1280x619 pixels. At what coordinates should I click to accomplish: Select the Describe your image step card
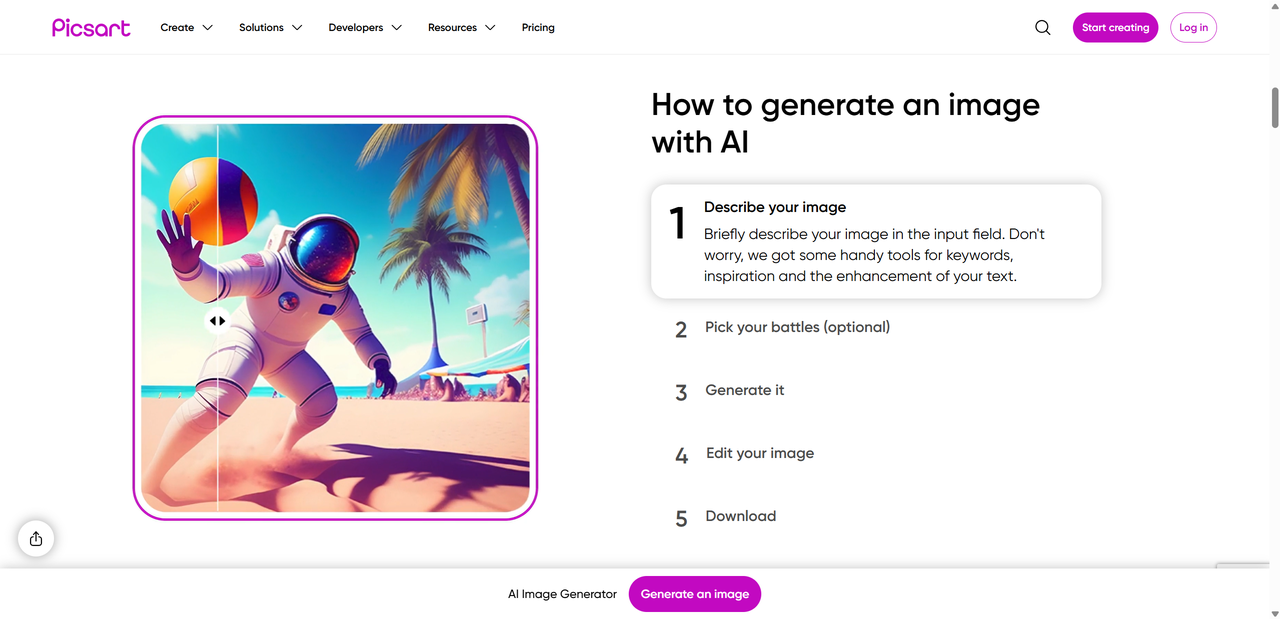click(x=875, y=241)
